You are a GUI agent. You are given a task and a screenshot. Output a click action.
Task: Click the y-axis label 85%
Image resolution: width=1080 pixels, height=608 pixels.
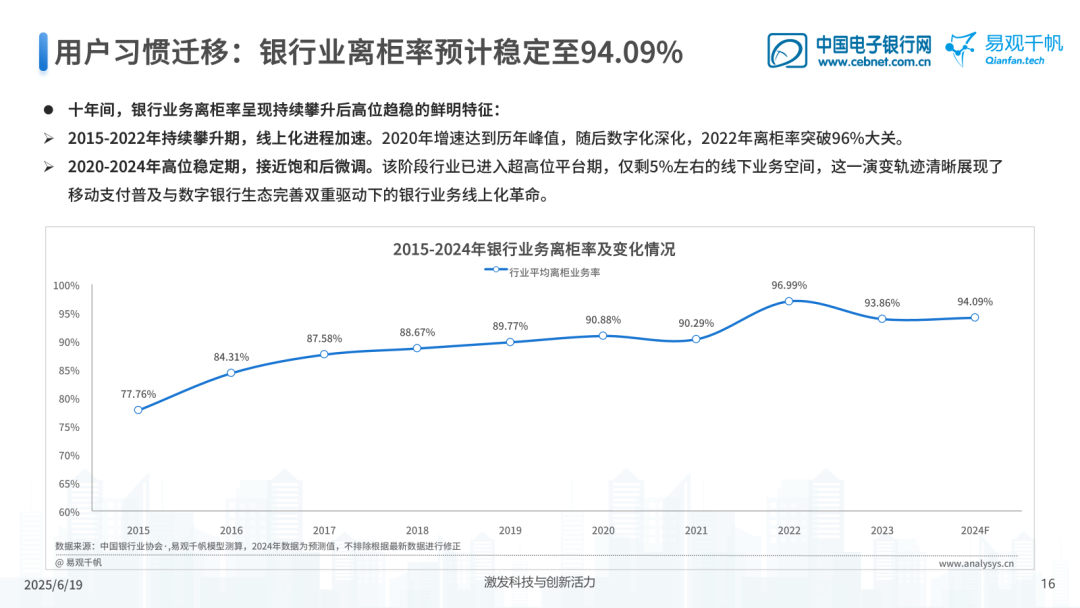coord(69,370)
